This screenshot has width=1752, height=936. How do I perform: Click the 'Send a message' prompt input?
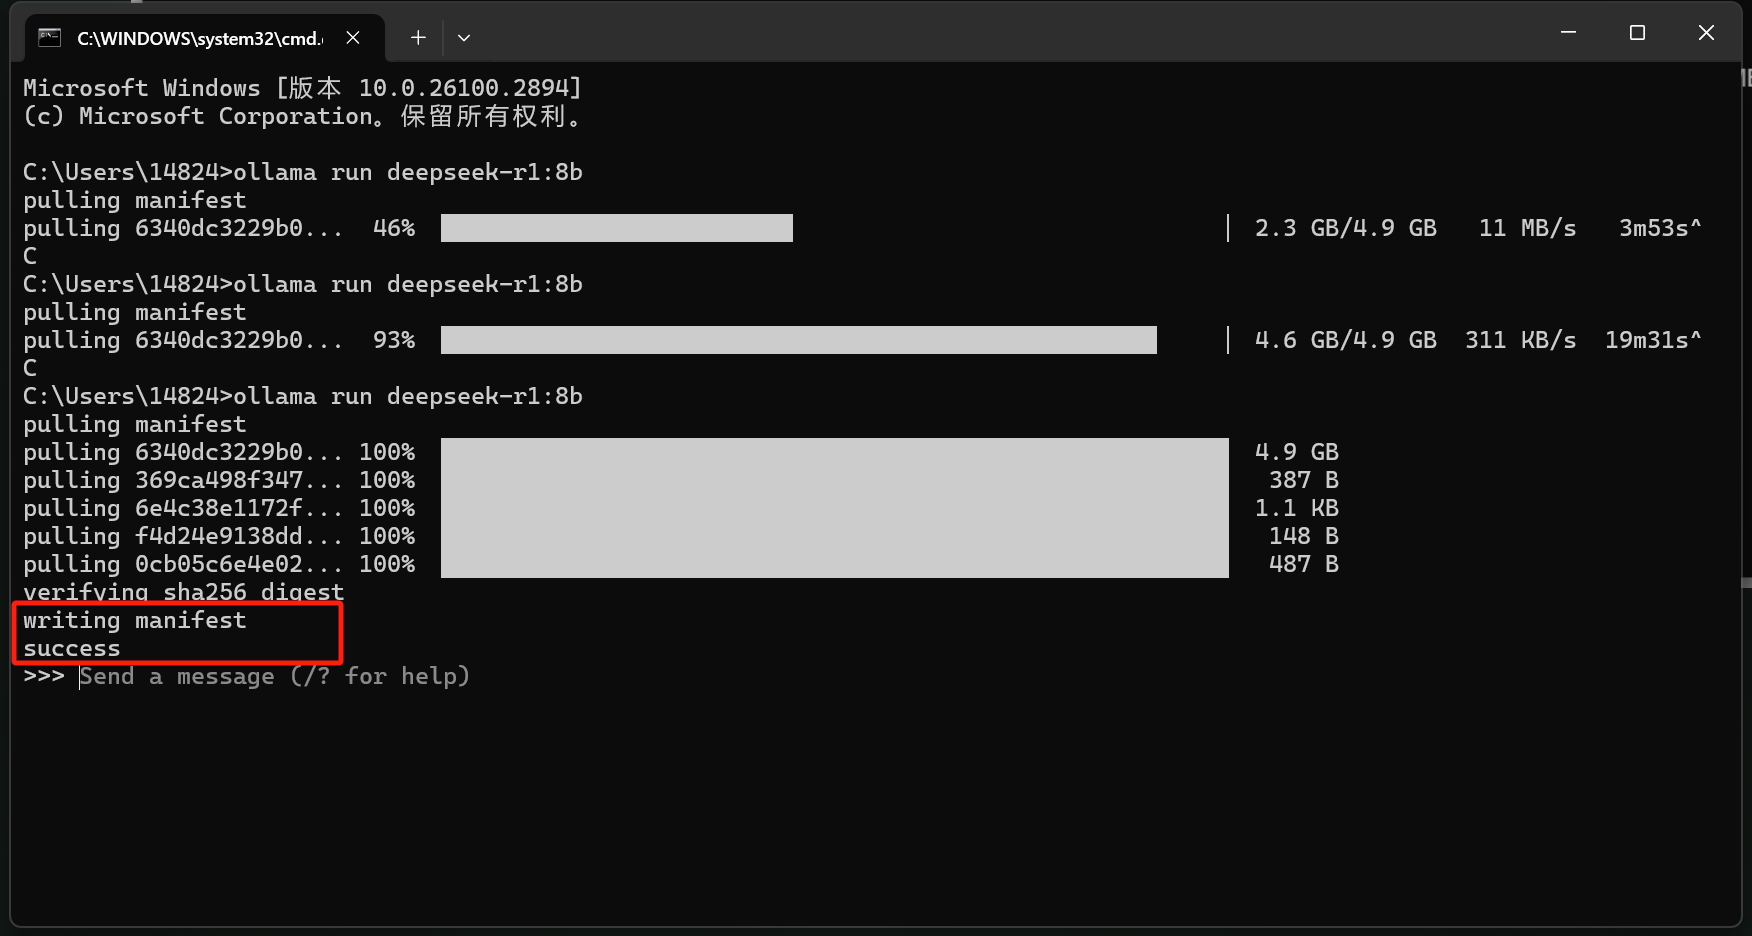pos(274,677)
